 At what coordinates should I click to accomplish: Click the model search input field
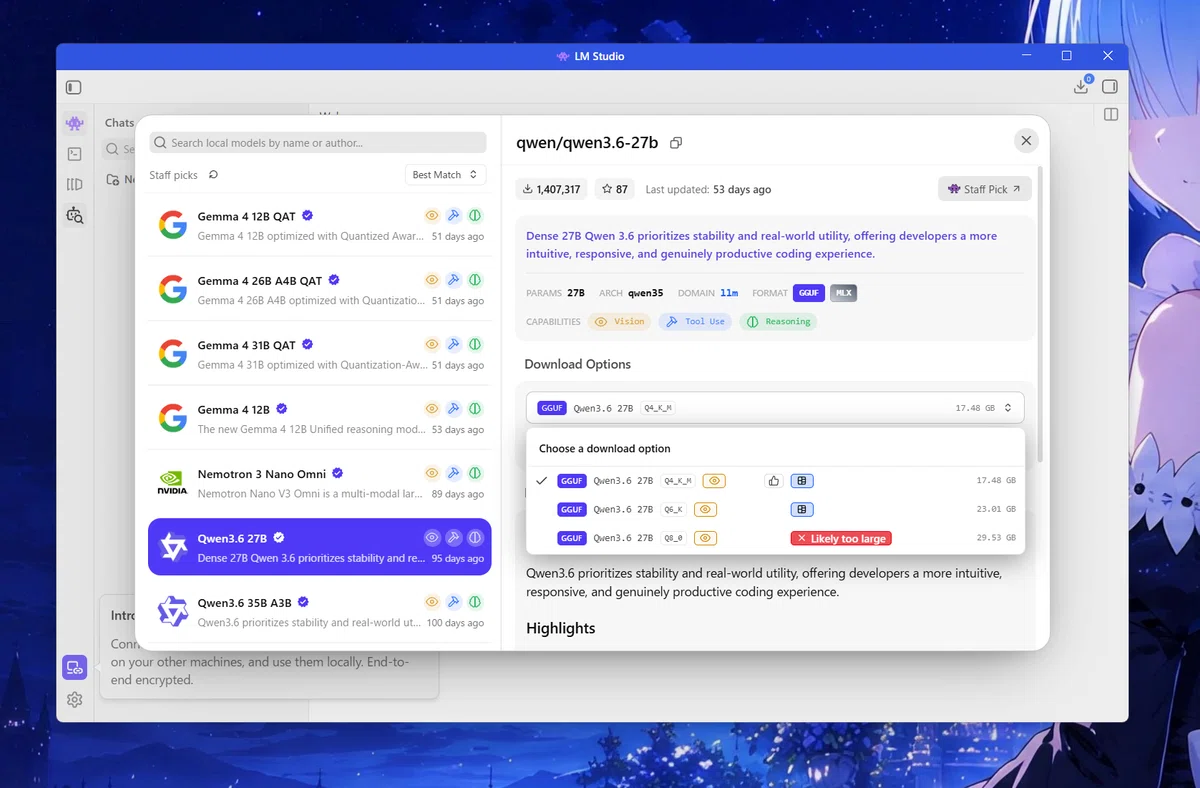click(x=318, y=143)
